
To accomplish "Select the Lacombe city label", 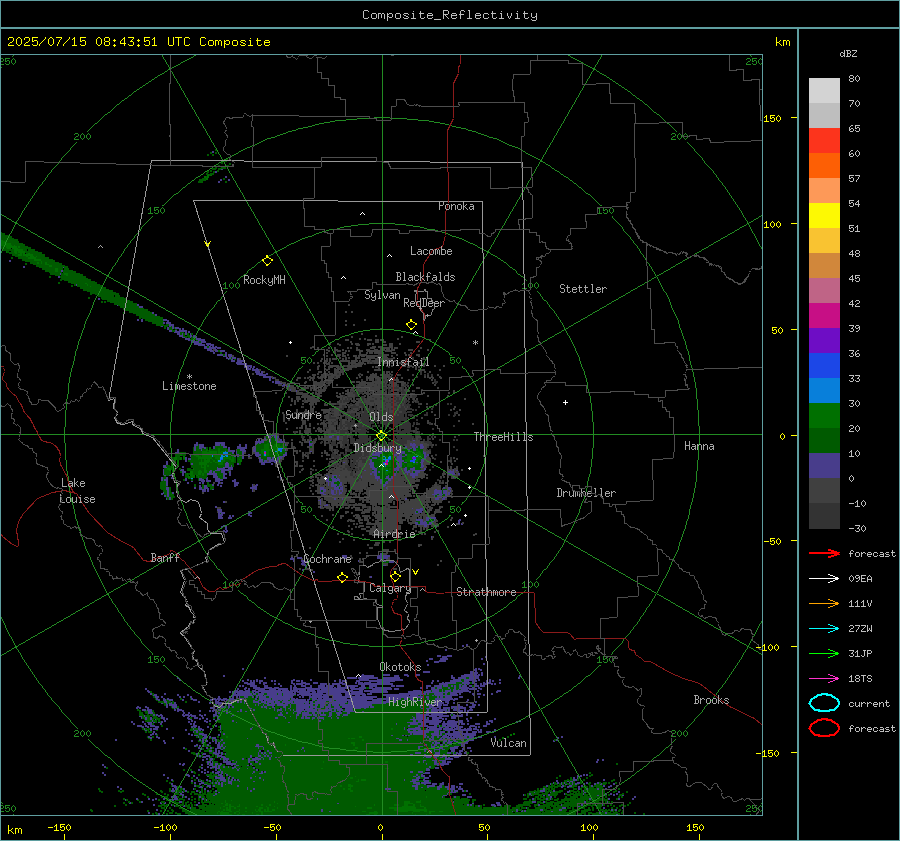I will click(431, 251).
